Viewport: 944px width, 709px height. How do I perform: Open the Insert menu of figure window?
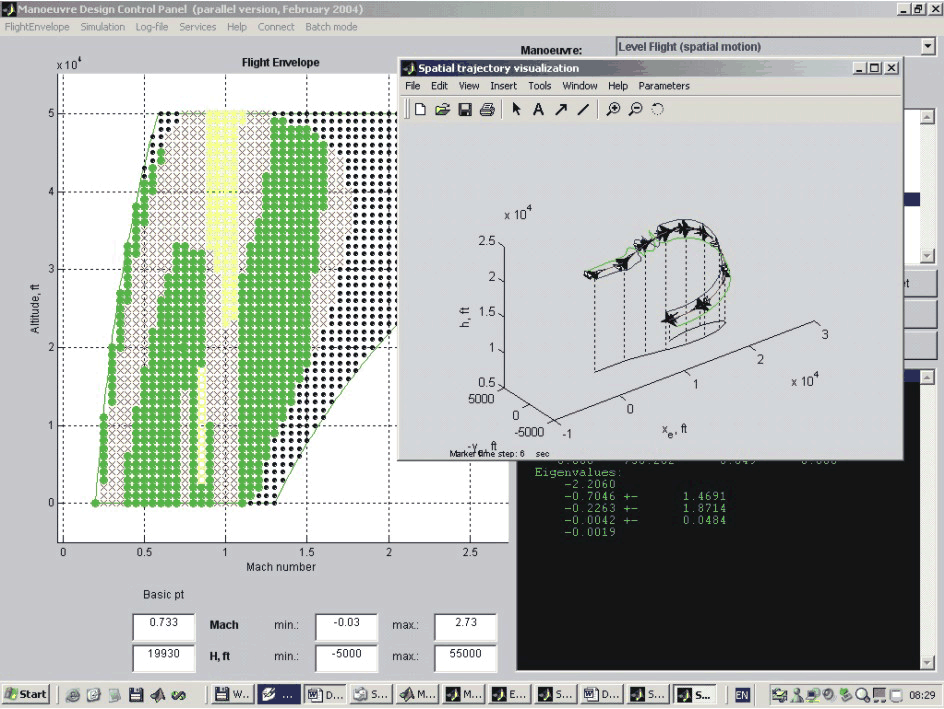(503, 86)
